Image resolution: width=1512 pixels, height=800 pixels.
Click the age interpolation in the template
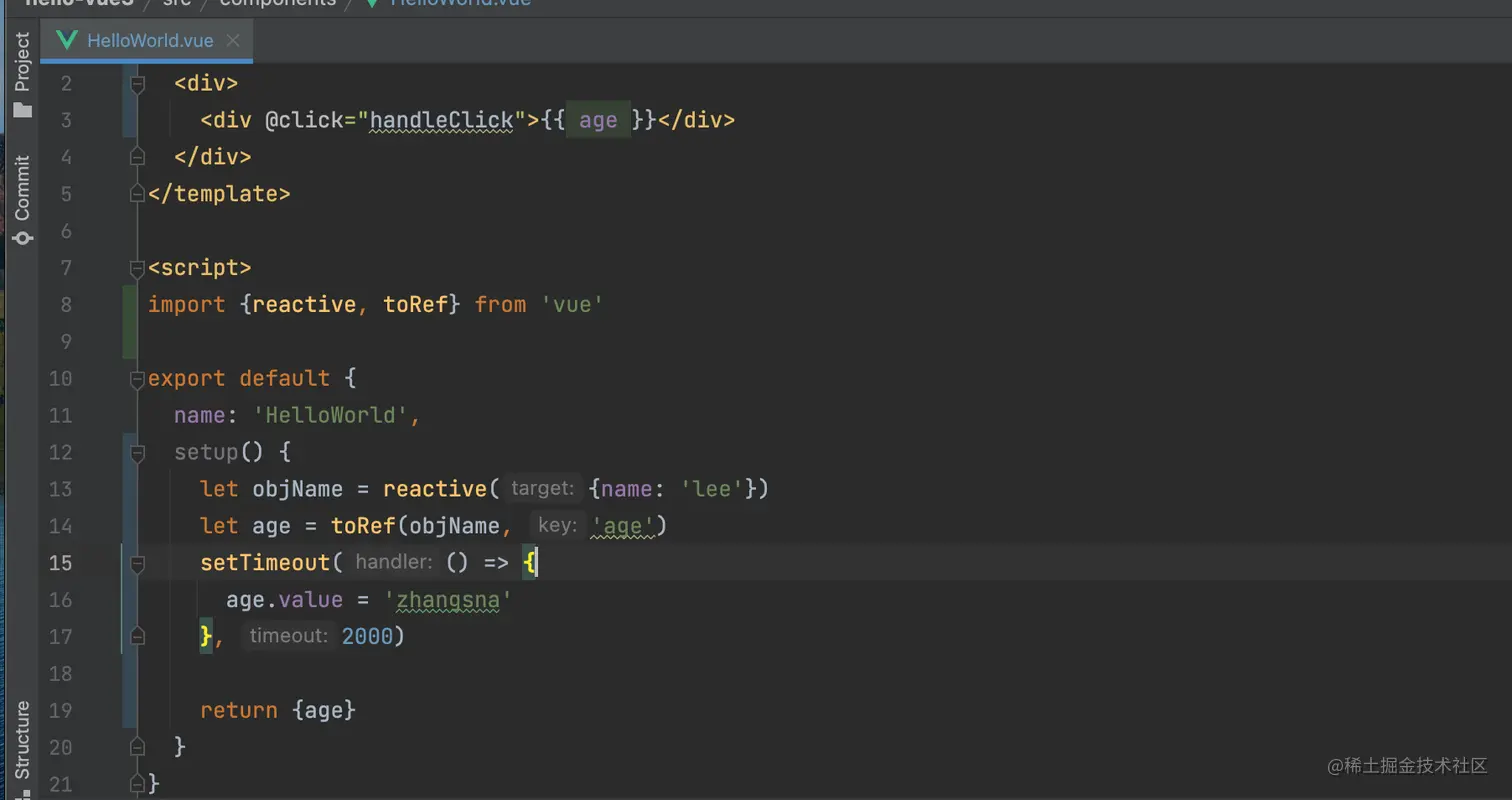[598, 120]
